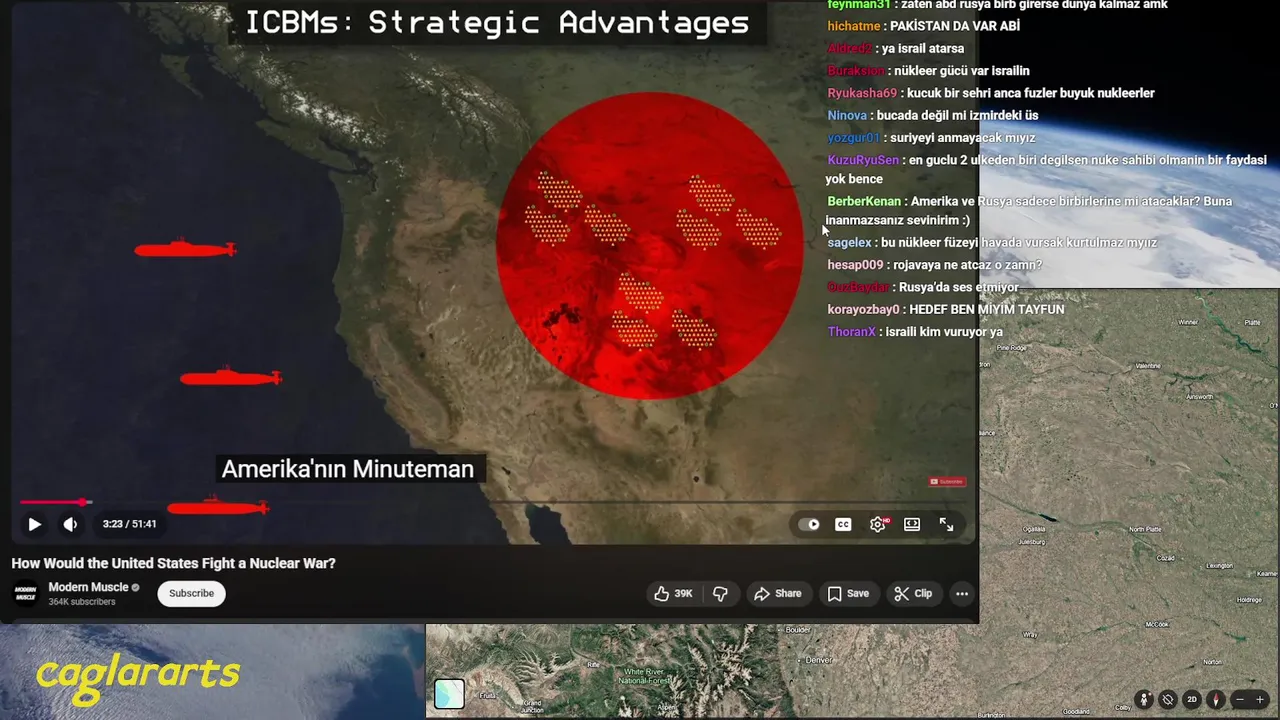Click the Subscribe watermark inside the video

947,482
